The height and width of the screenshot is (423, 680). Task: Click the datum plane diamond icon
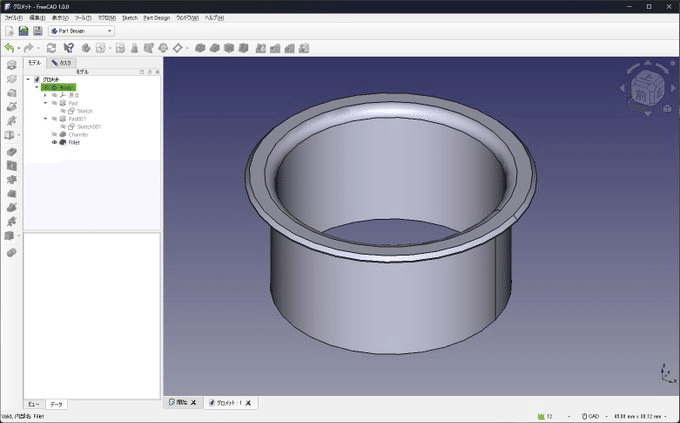tap(177, 48)
